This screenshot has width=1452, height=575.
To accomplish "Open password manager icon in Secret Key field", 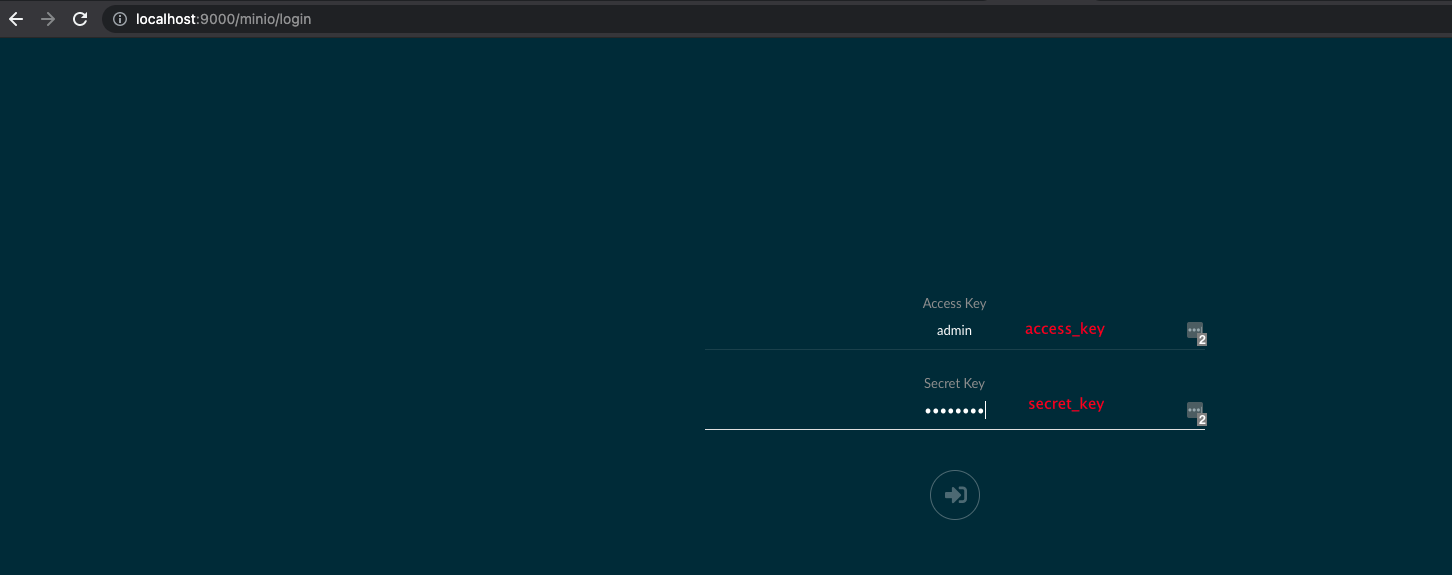I will point(1196,412).
